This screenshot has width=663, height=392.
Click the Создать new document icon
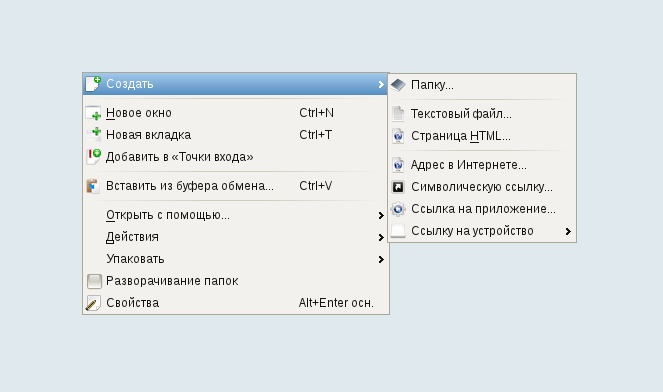[93, 84]
